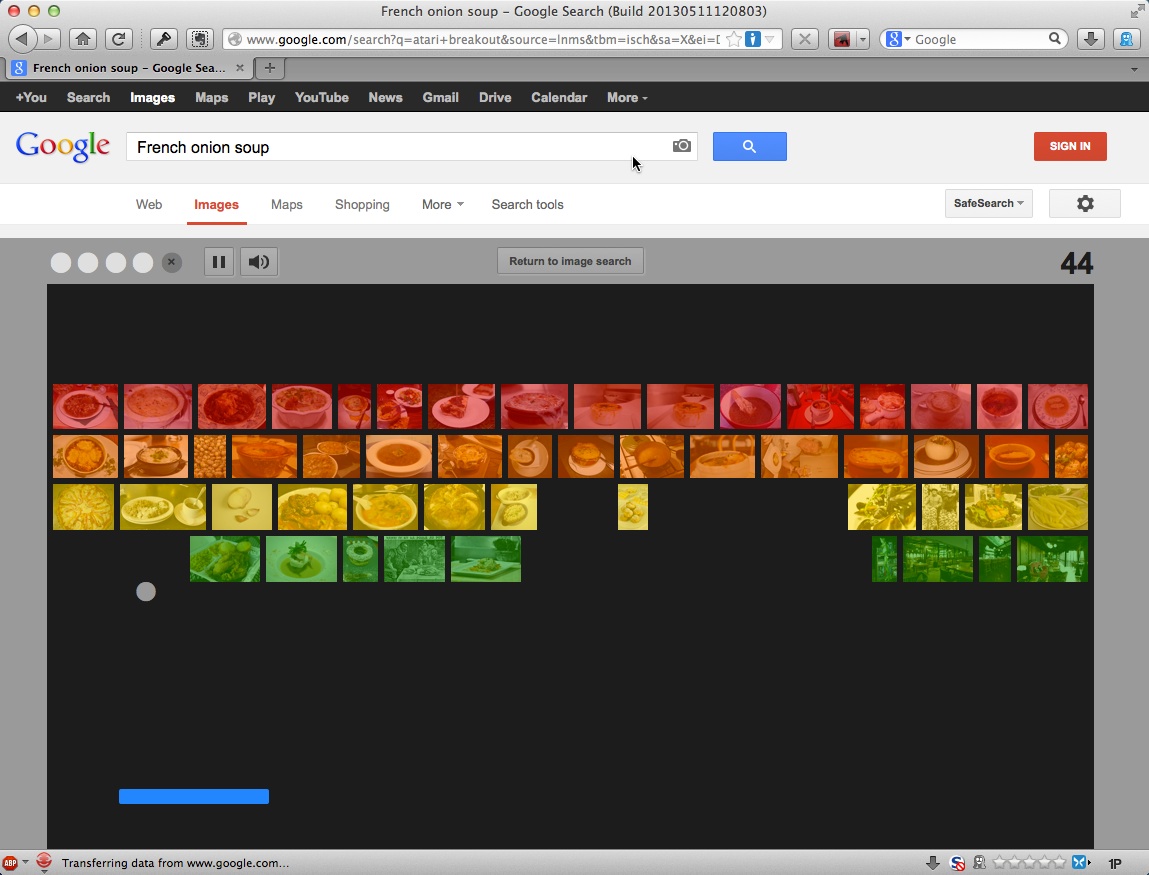
Task: Click the Adblock Plus icon in status bar
Action: click(x=10, y=863)
